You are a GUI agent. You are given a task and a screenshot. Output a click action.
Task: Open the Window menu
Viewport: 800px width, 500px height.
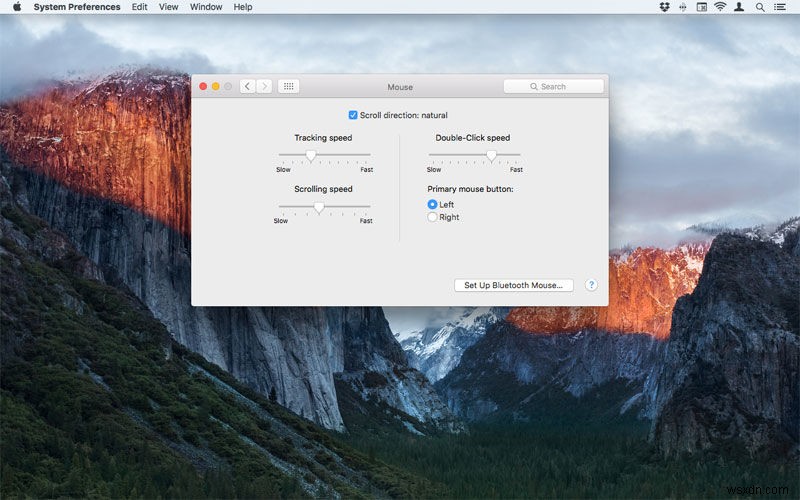[206, 7]
